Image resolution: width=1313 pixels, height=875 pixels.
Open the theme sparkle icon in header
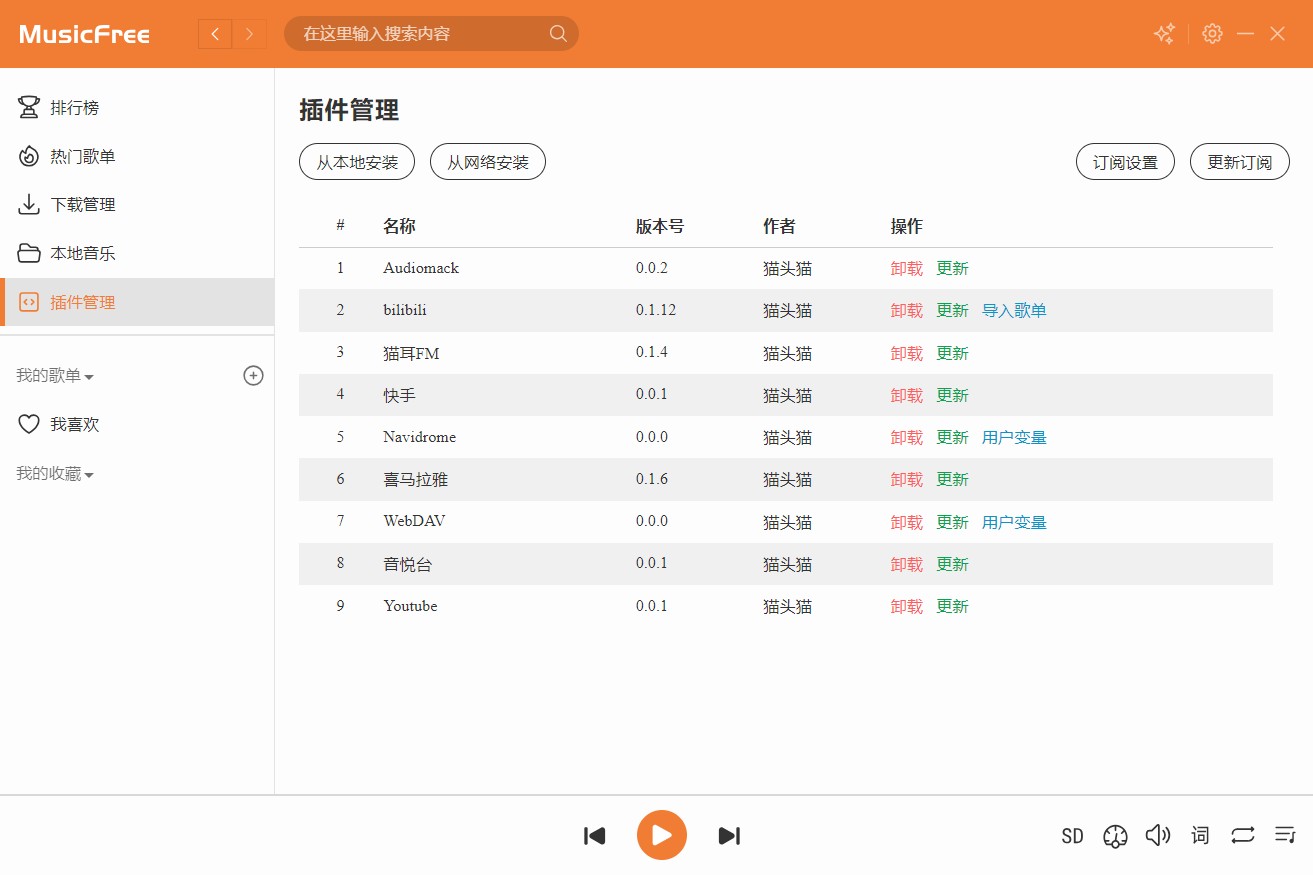click(1164, 34)
